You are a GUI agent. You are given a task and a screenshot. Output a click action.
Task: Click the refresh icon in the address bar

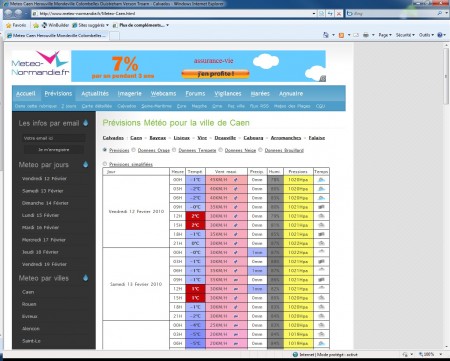tap(330, 13)
